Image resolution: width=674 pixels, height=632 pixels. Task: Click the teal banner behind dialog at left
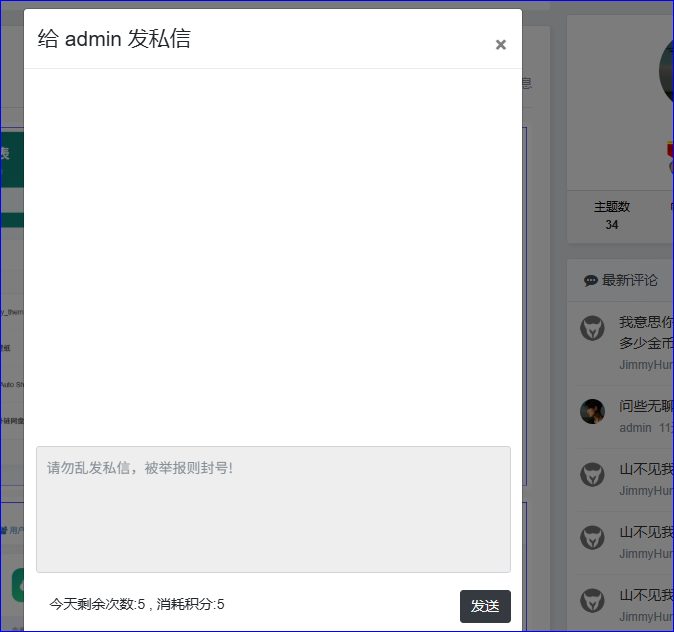pyautogui.click(x=11, y=160)
